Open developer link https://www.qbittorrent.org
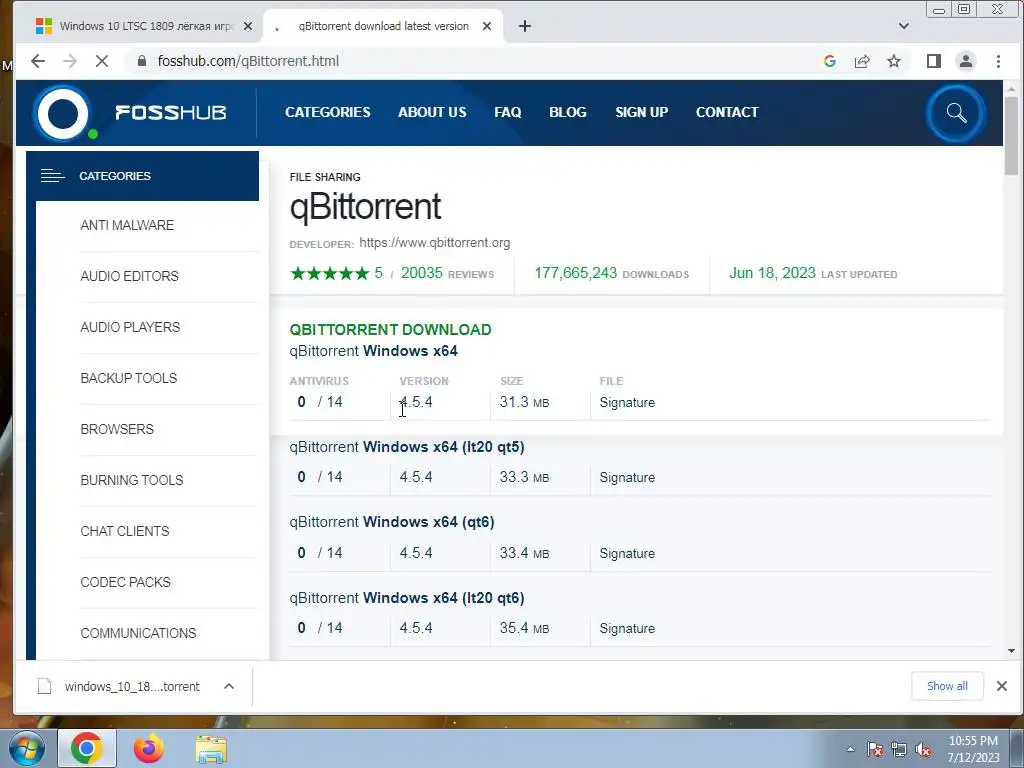 (x=435, y=243)
